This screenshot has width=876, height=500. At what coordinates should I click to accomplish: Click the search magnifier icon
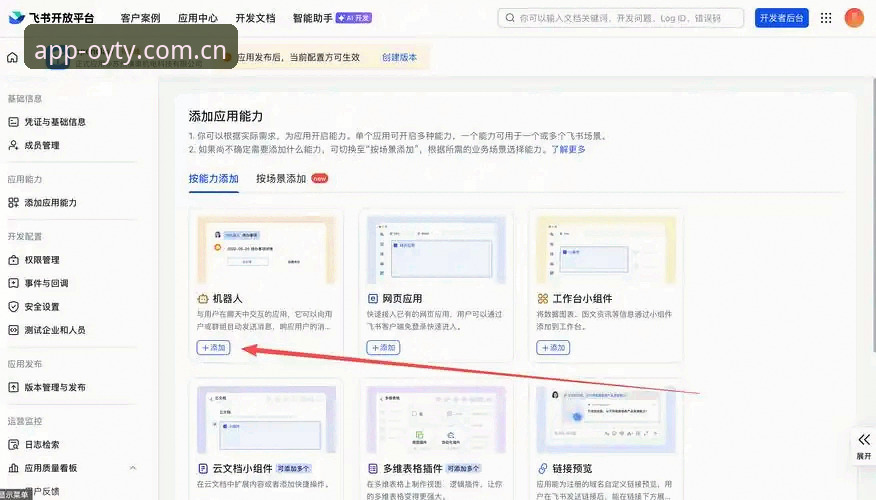(x=510, y=18)
